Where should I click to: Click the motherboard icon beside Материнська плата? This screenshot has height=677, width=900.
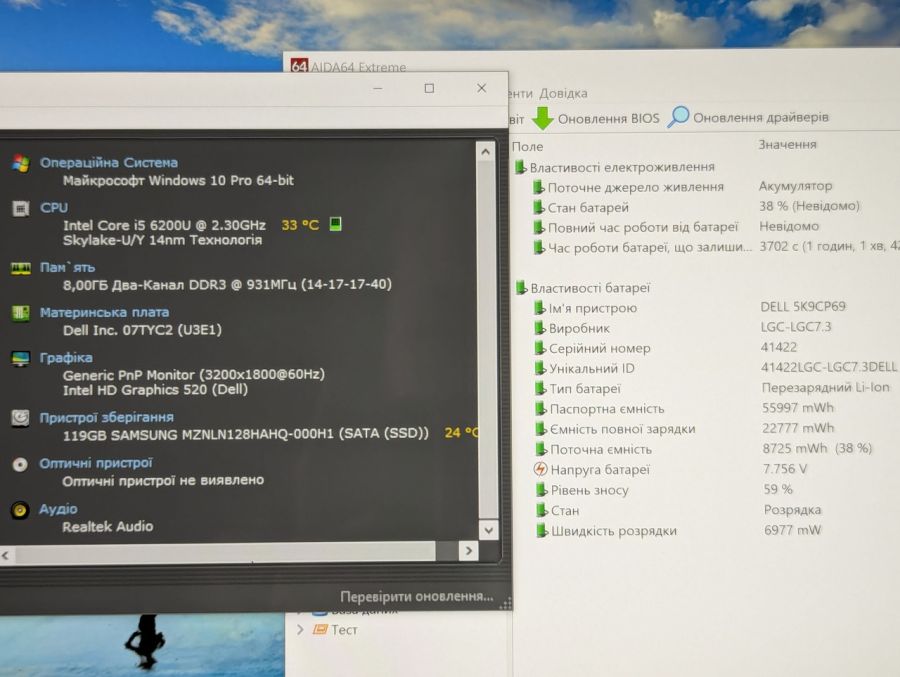21,313
